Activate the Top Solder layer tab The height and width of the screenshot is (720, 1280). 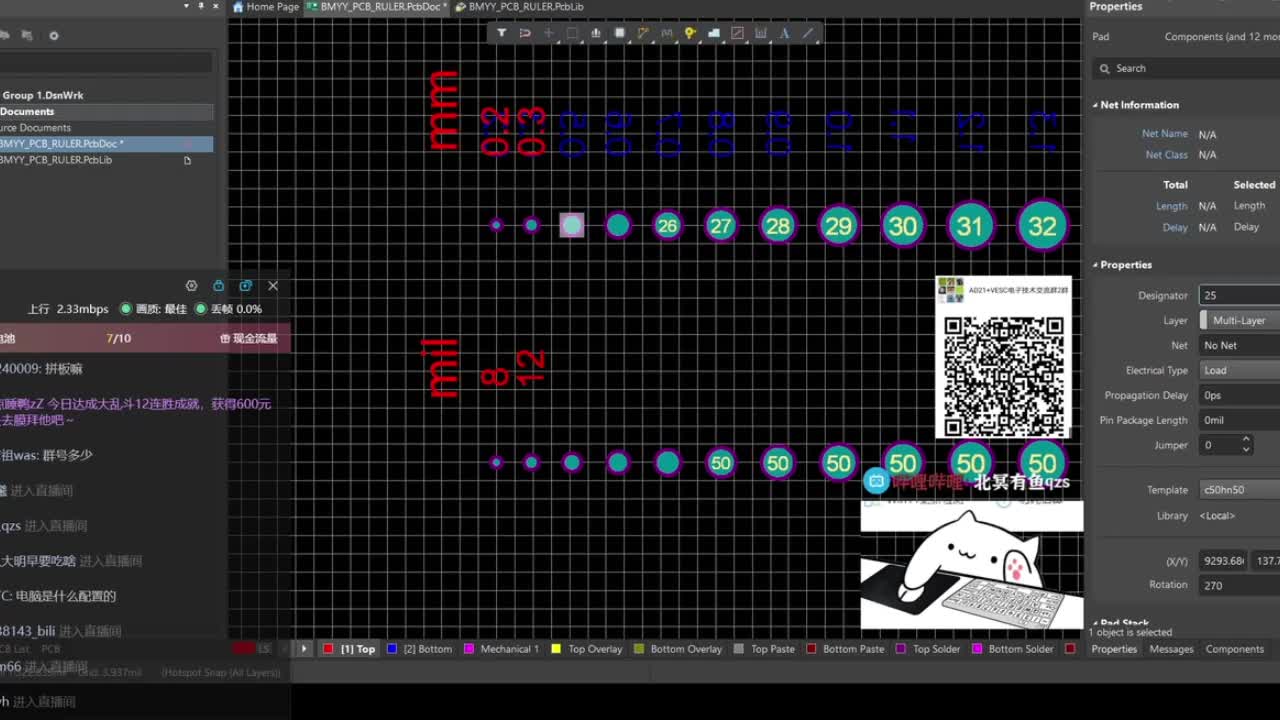tap(928, 649)
